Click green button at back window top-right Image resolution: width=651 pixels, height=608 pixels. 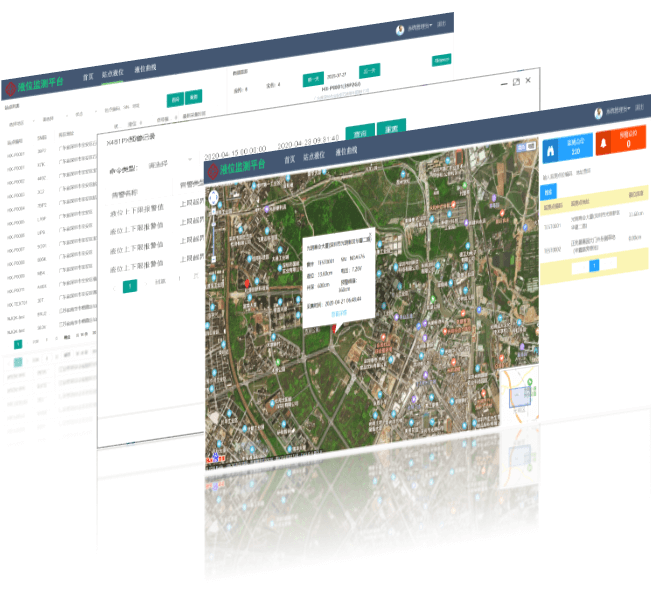coord(441,60)
